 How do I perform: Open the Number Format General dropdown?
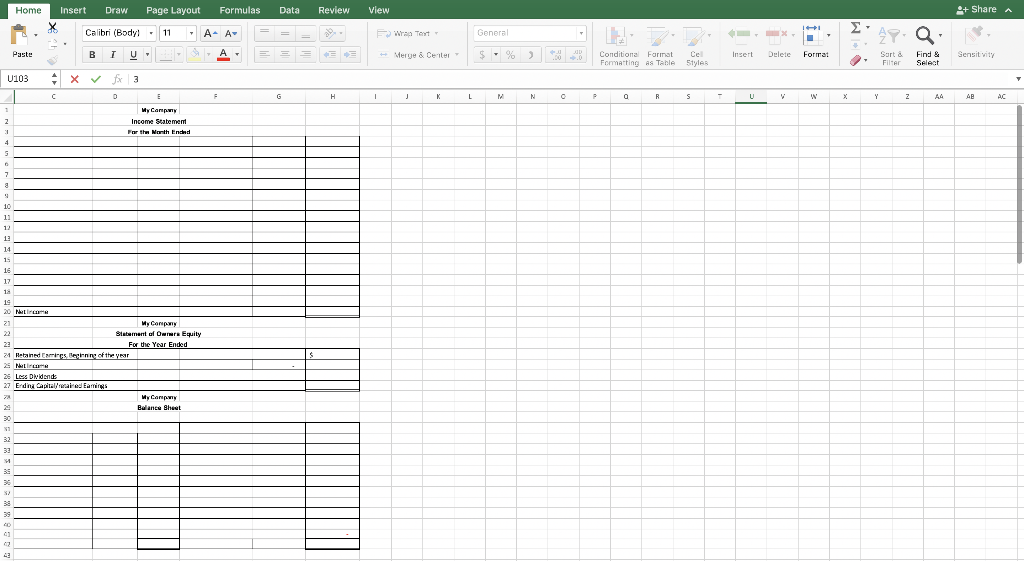pos(530,33)
